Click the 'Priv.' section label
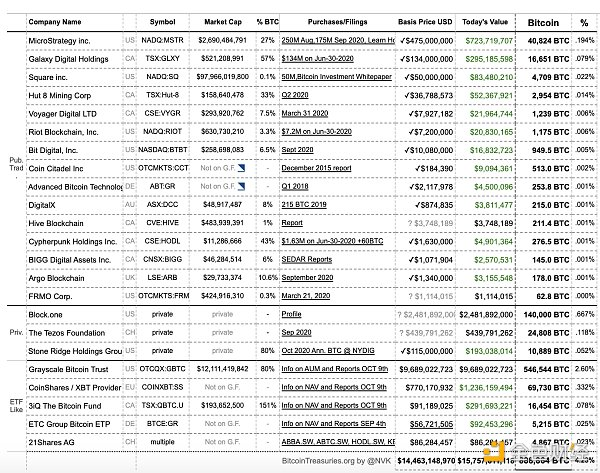 click(16, 332)
